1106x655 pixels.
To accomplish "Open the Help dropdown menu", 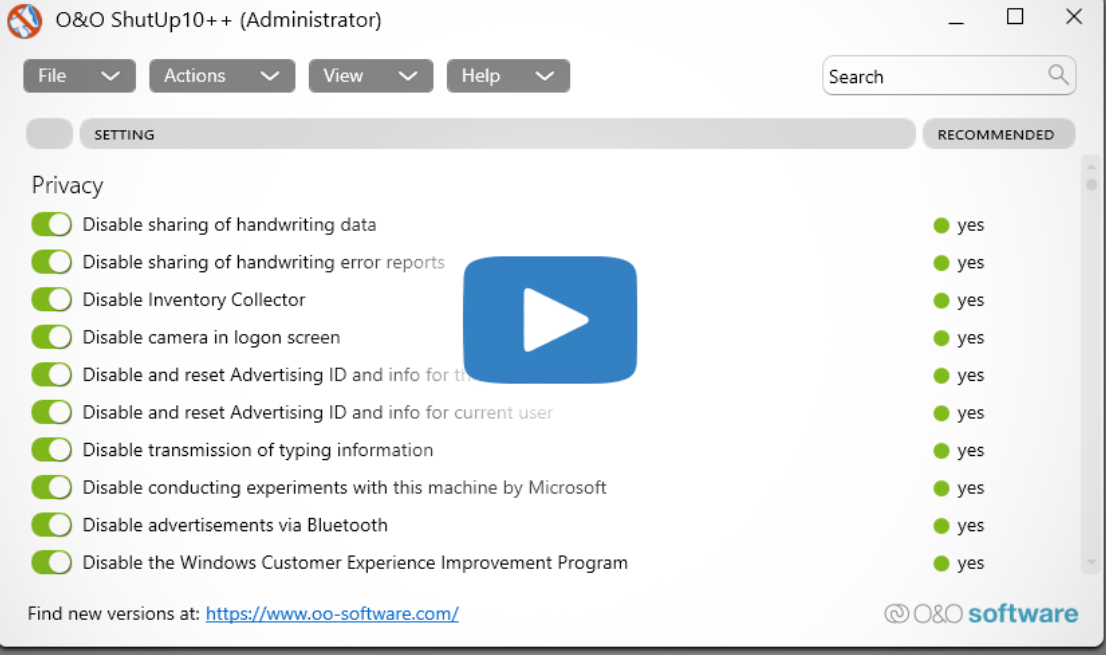I will click(508, 76).
